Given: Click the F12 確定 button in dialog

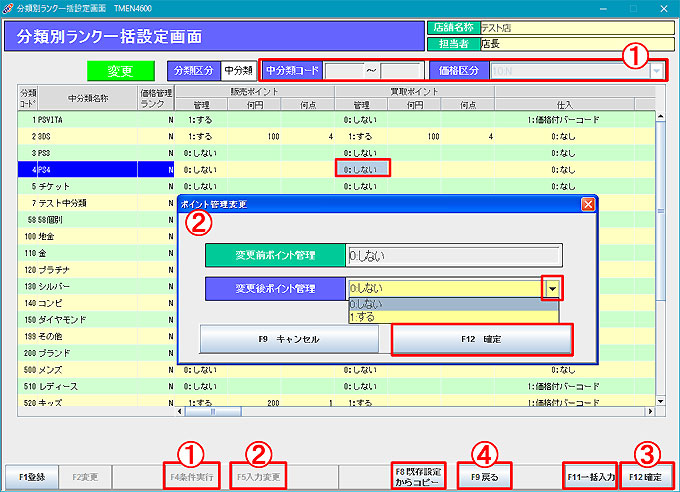Looking at the screenshot, I should (x=482, y=339).
